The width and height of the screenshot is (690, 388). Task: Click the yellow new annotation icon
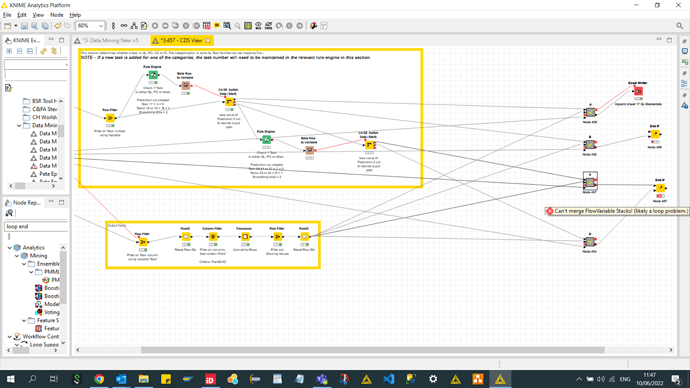click(217, 26)
